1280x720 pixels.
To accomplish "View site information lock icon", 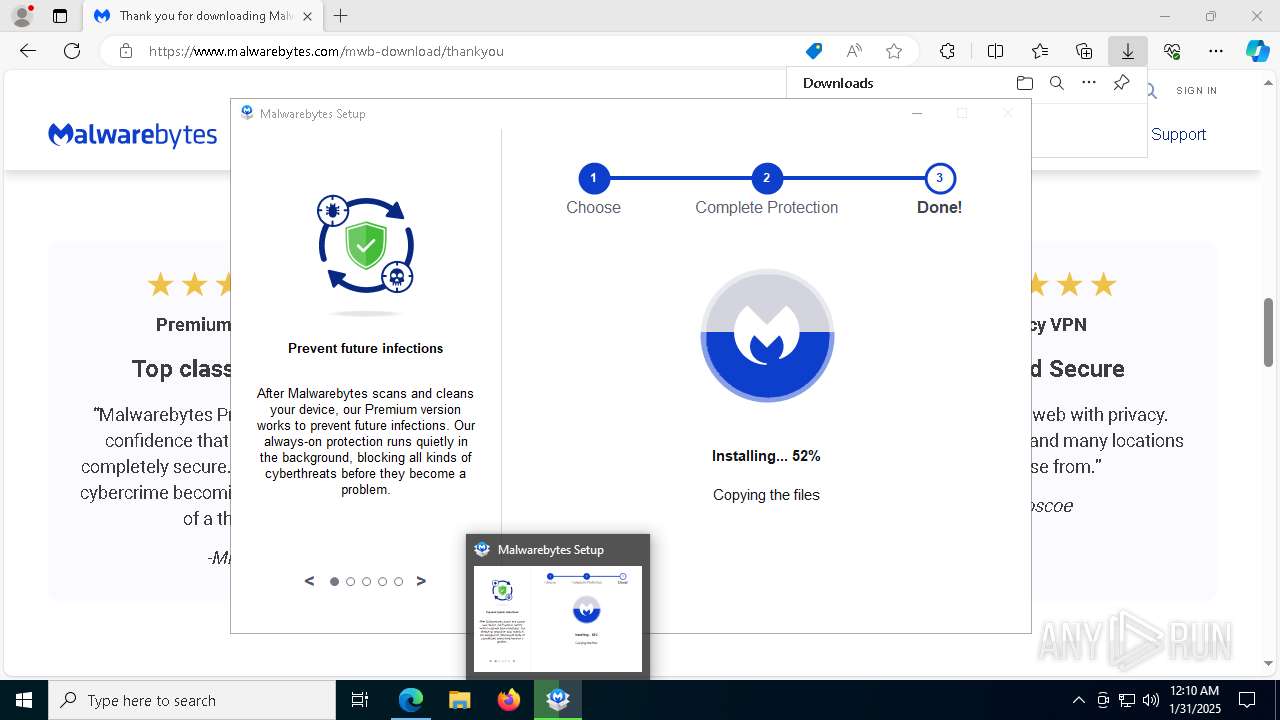I will click(126, 51).
